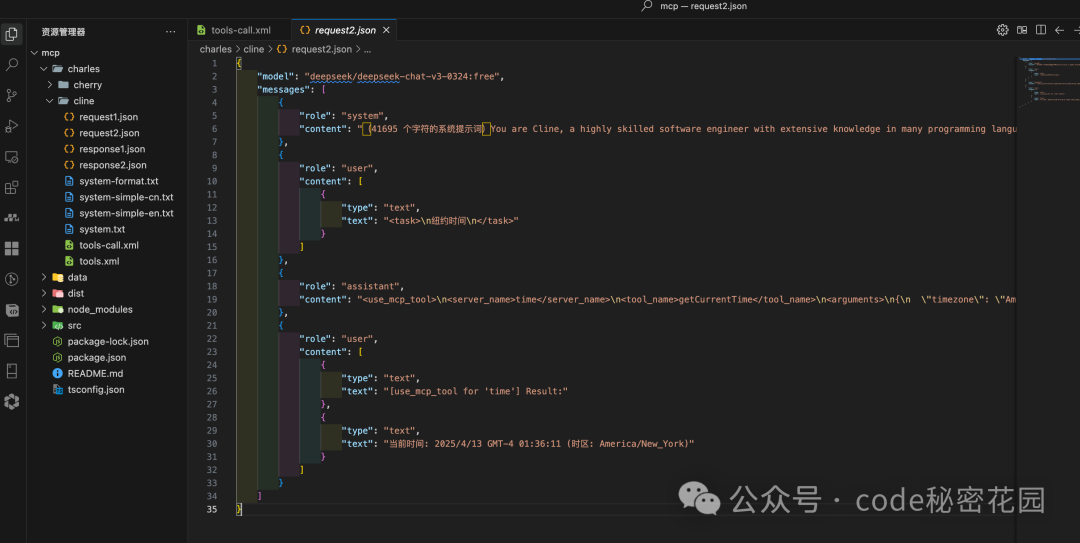Screen dimensions: 1080x543
Task: Click the '41695 个字符的系统提示词' text
Action: 426,129
